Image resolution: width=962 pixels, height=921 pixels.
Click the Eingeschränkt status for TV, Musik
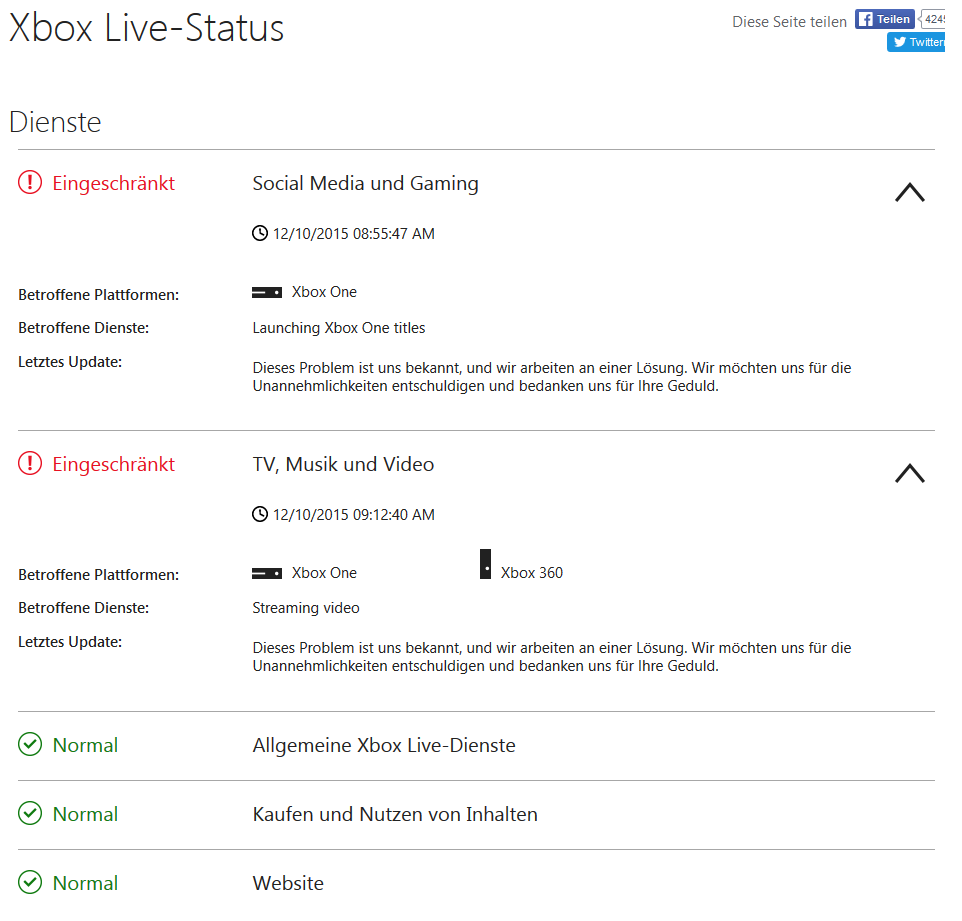pos(114,464)
